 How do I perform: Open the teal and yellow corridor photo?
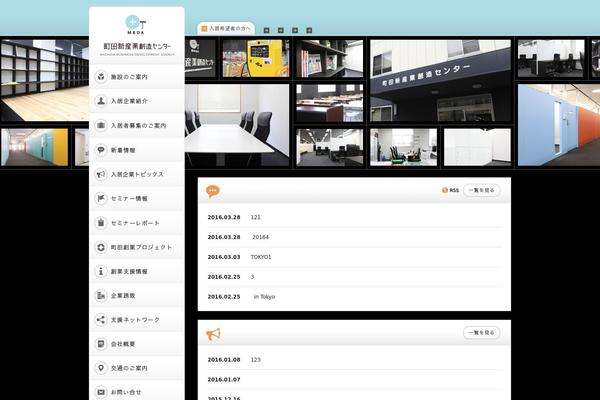34,147
